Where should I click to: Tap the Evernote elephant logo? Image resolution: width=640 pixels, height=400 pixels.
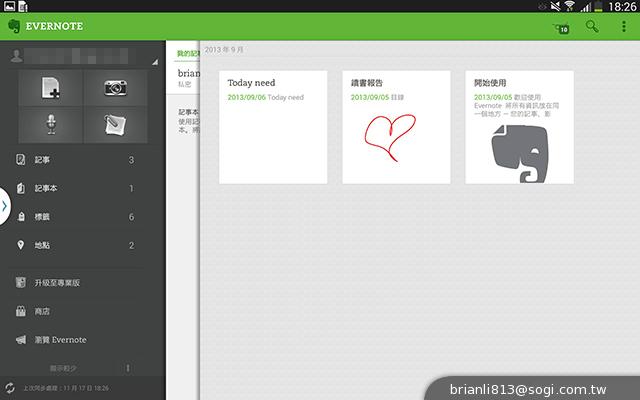pos(14,26)
